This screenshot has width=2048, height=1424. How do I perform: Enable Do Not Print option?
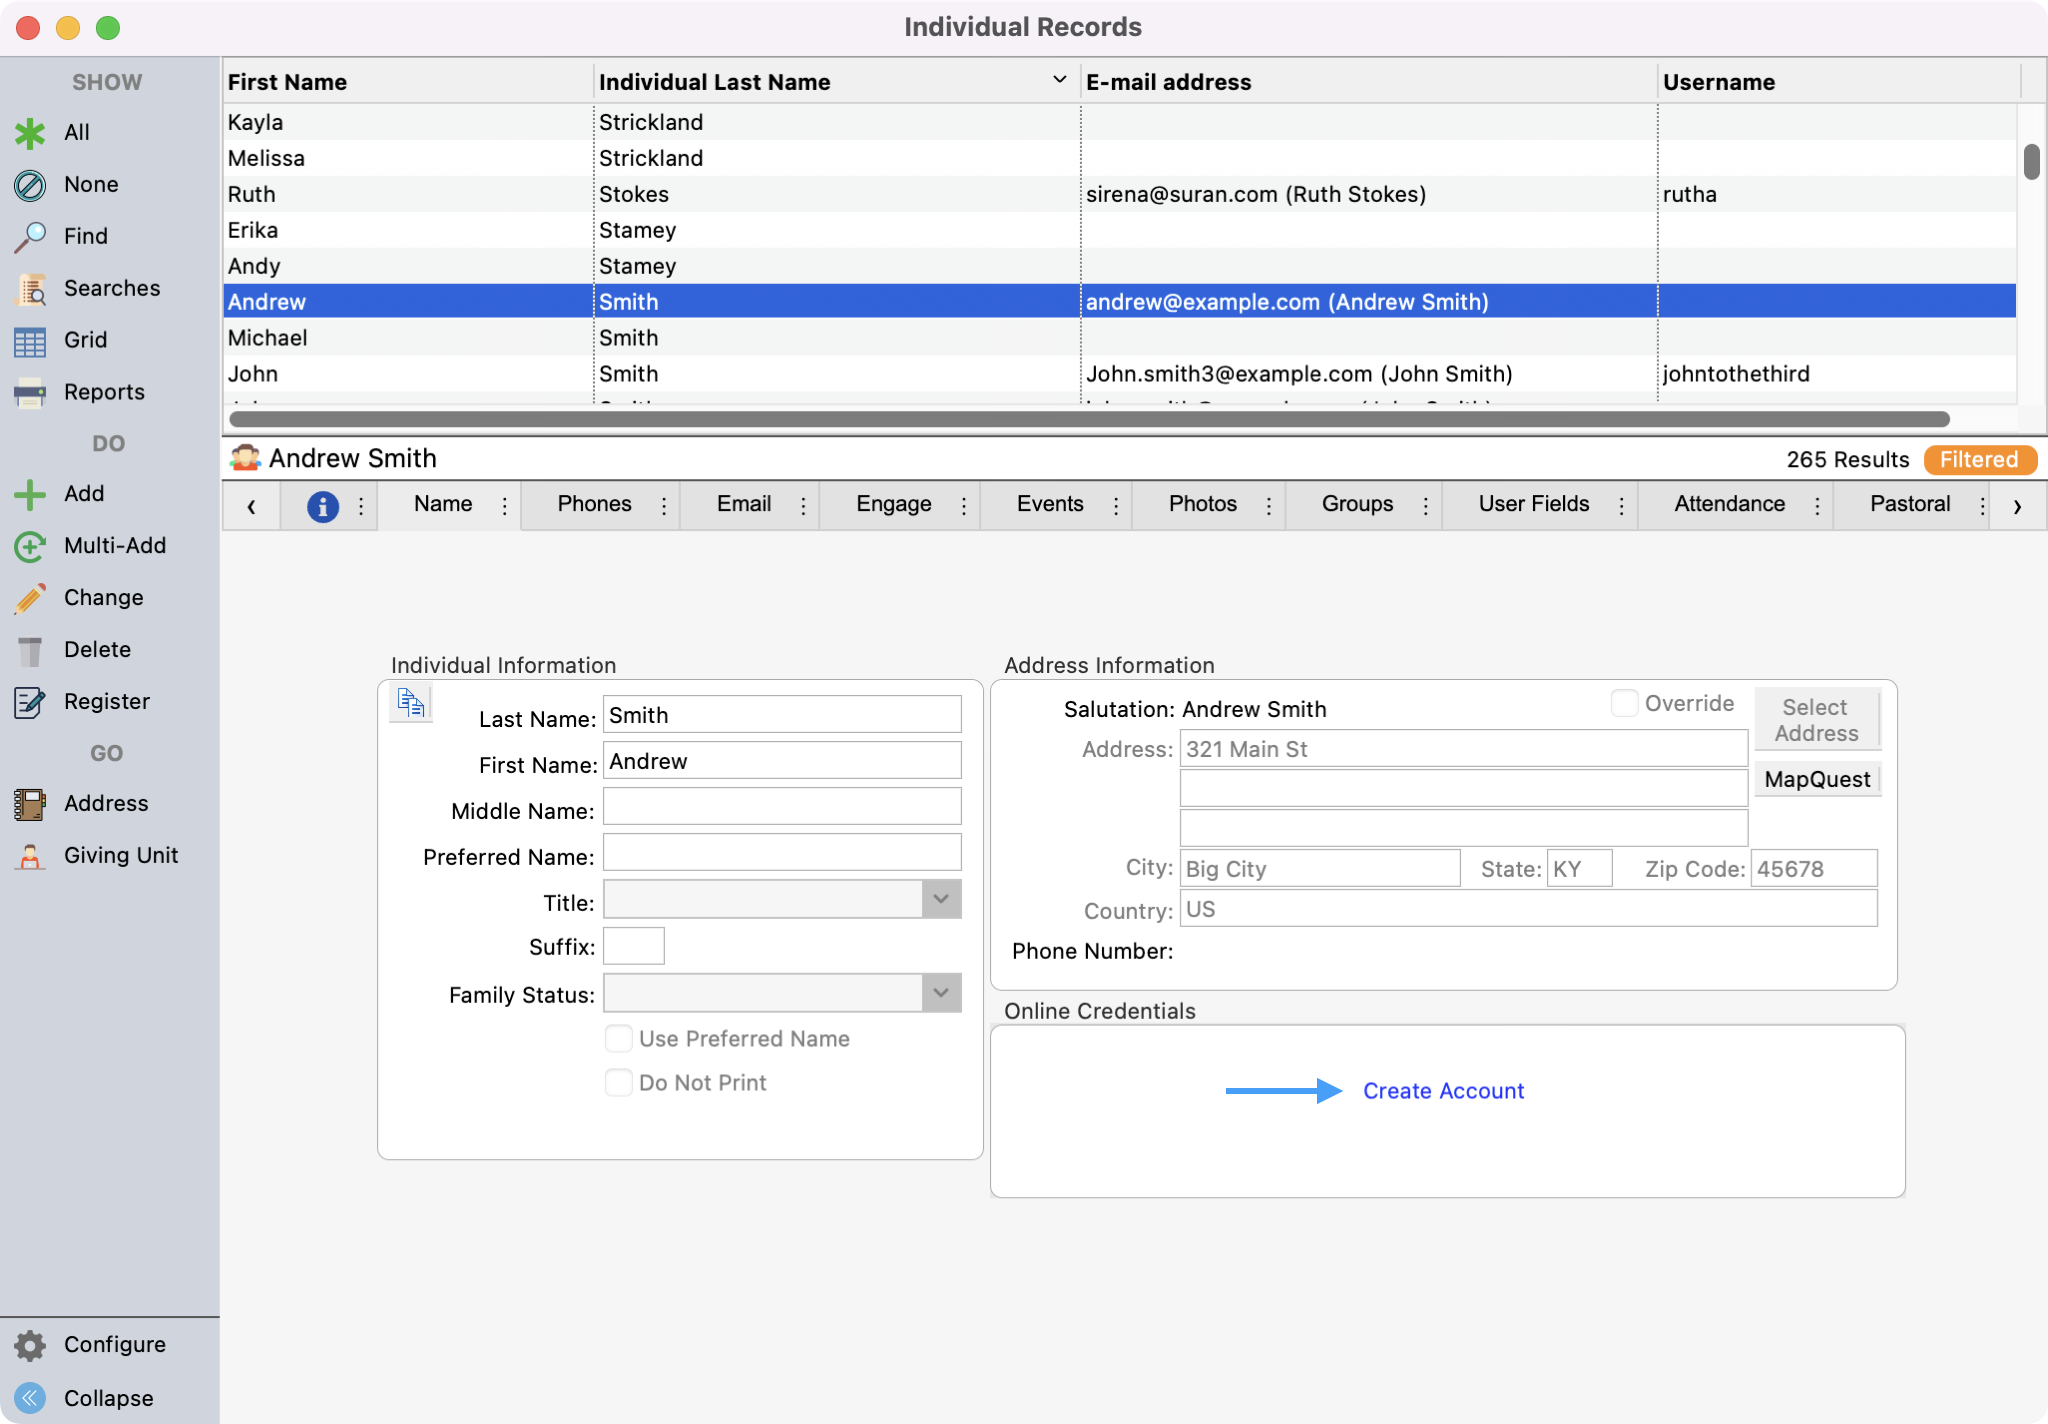click(618, 1082)
